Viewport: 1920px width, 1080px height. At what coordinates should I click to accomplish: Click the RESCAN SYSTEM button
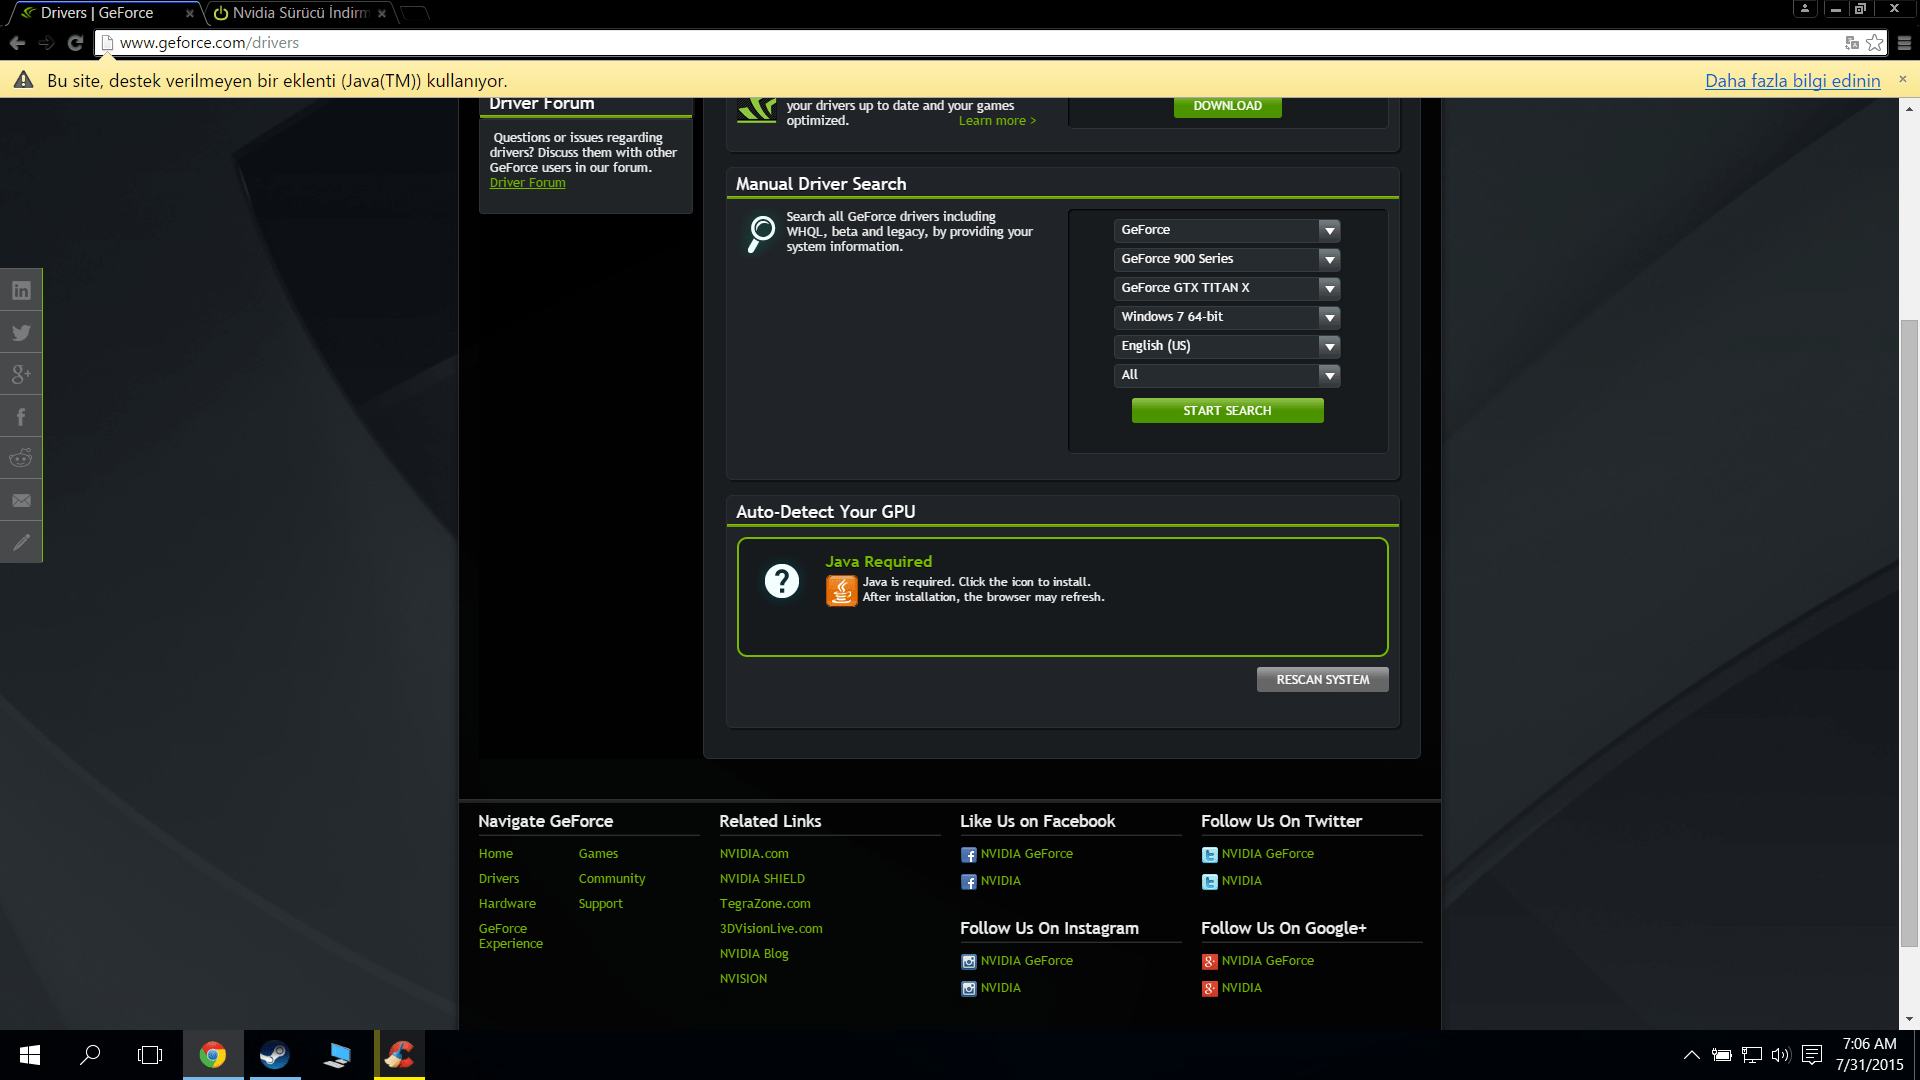click(1322, 680)
